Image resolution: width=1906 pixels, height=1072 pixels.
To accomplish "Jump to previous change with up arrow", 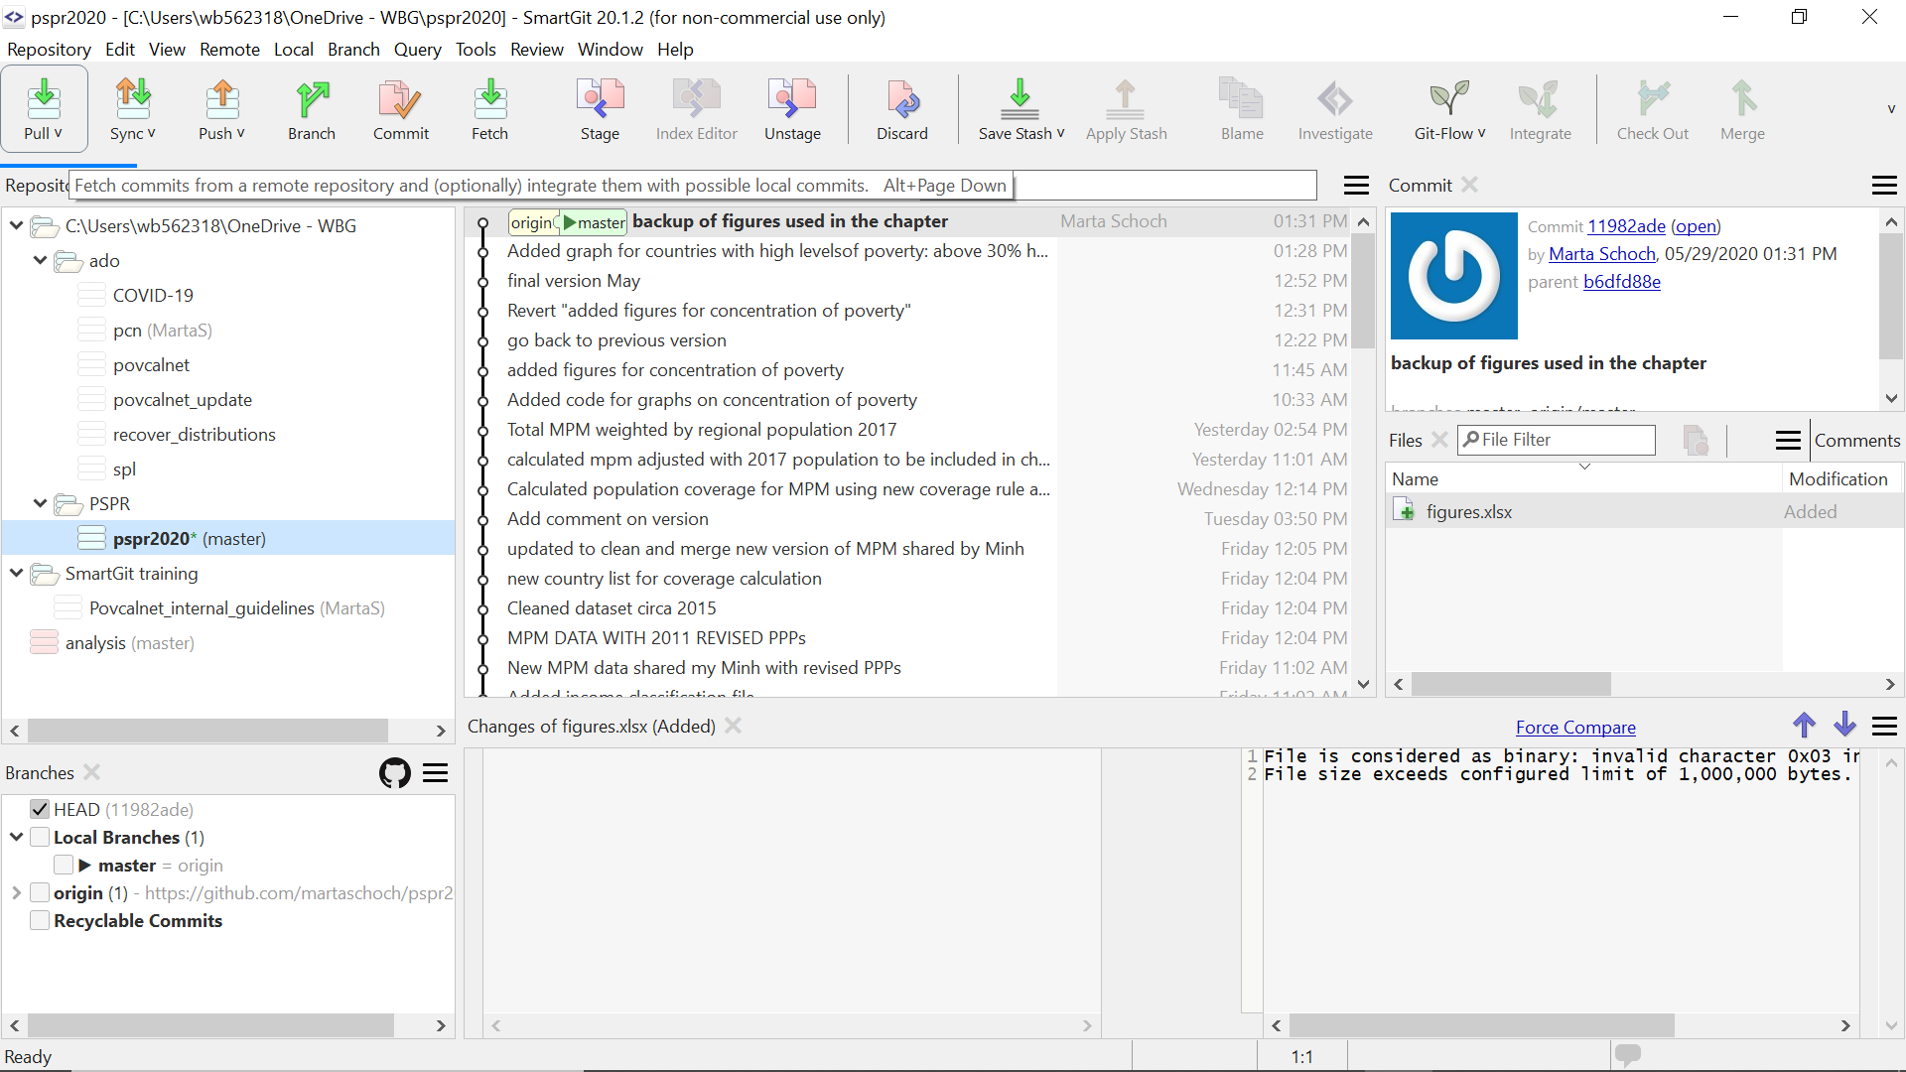I will click(1804, 725).
